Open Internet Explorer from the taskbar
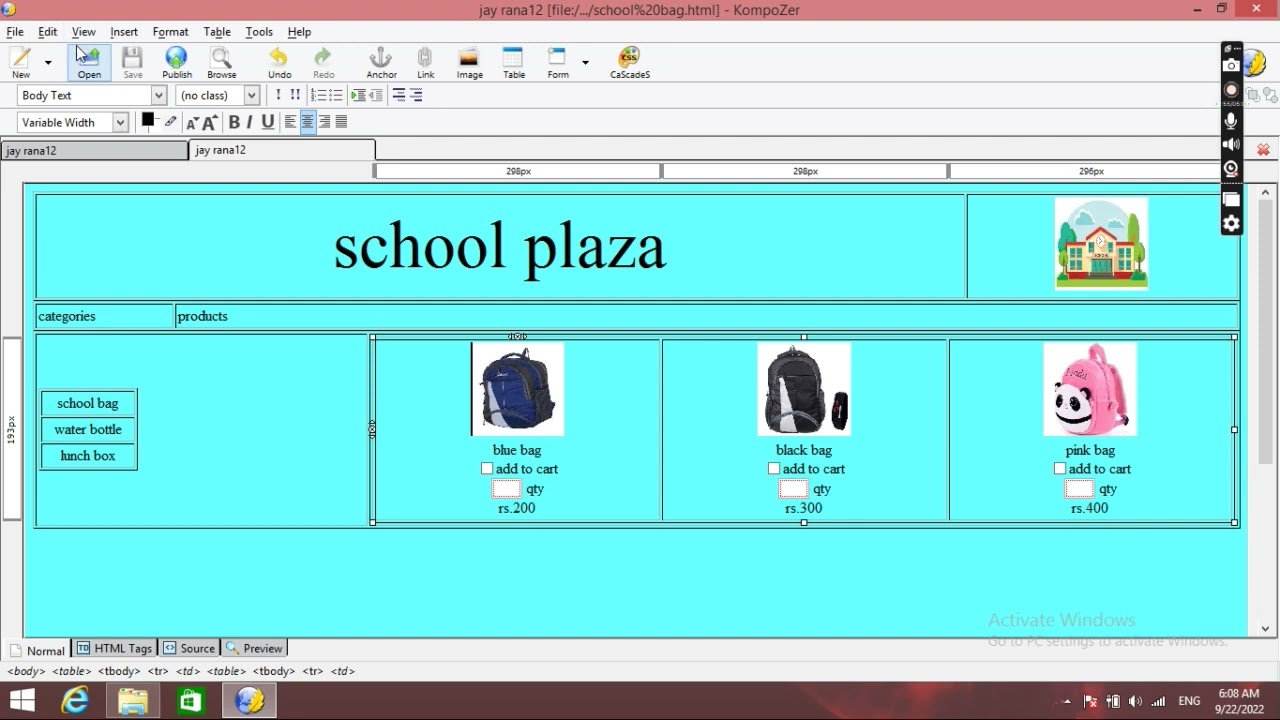The width and height of the screenshot is (1280, 720). 75,701
